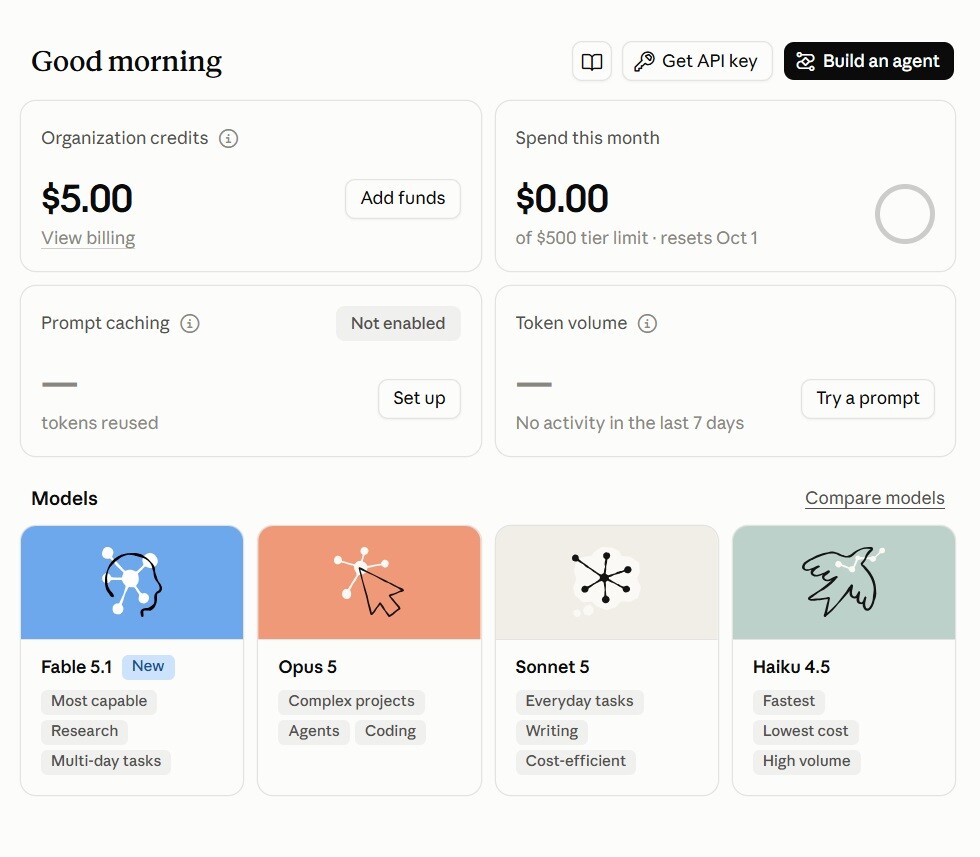Click the Lowest cost tag
Viewport: 980px width, 857px height.
click(806, 731)
